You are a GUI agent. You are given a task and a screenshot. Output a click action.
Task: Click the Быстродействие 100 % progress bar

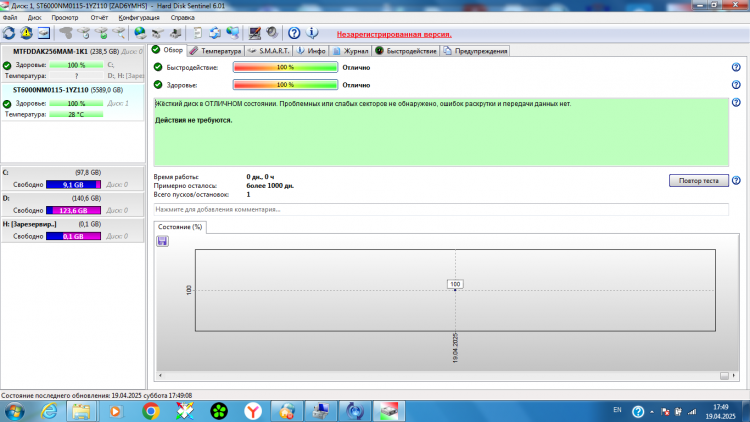[x=286, y=67]
